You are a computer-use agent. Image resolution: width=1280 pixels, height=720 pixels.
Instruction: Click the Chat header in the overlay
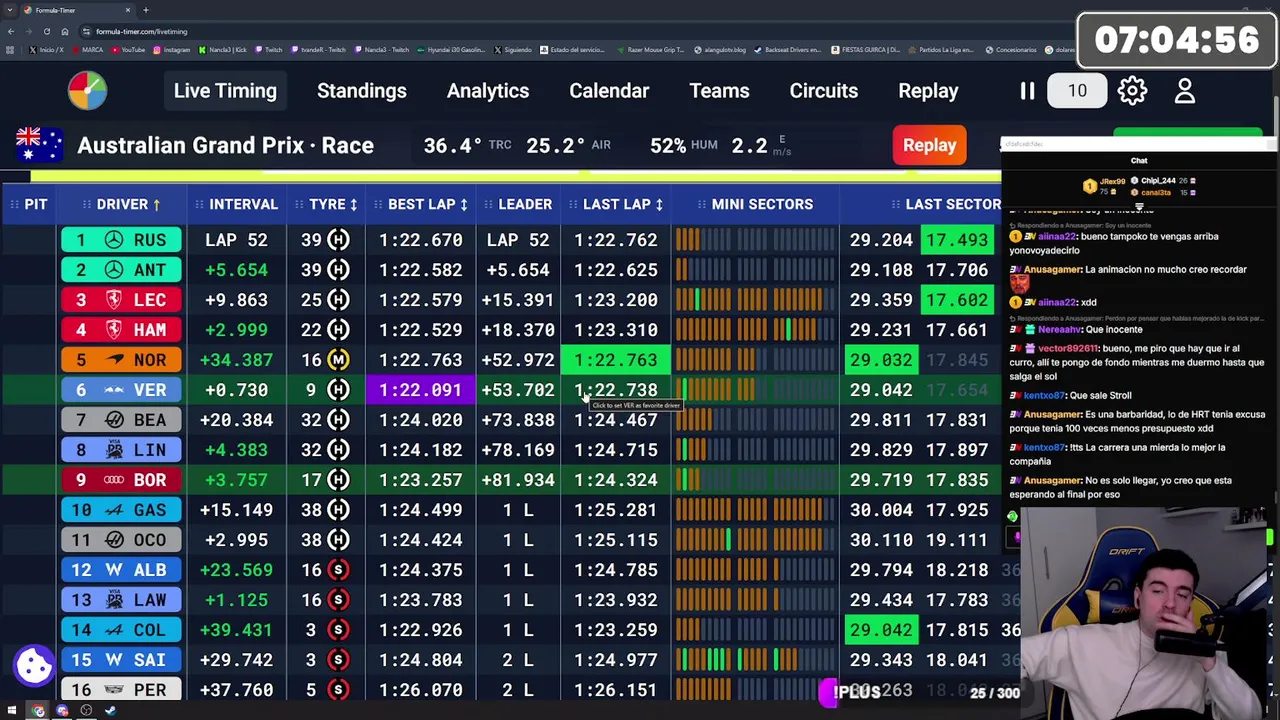[x=1139, y=160]
